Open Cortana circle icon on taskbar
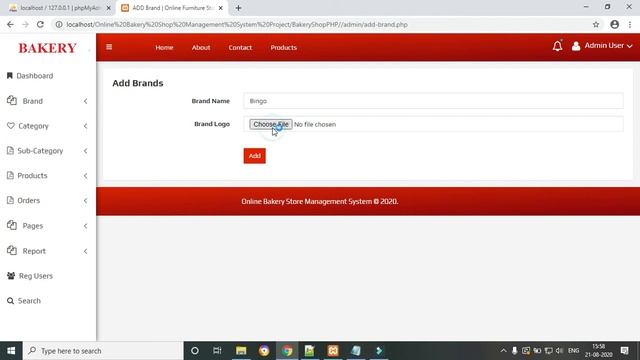 click(x=195, y=351)
